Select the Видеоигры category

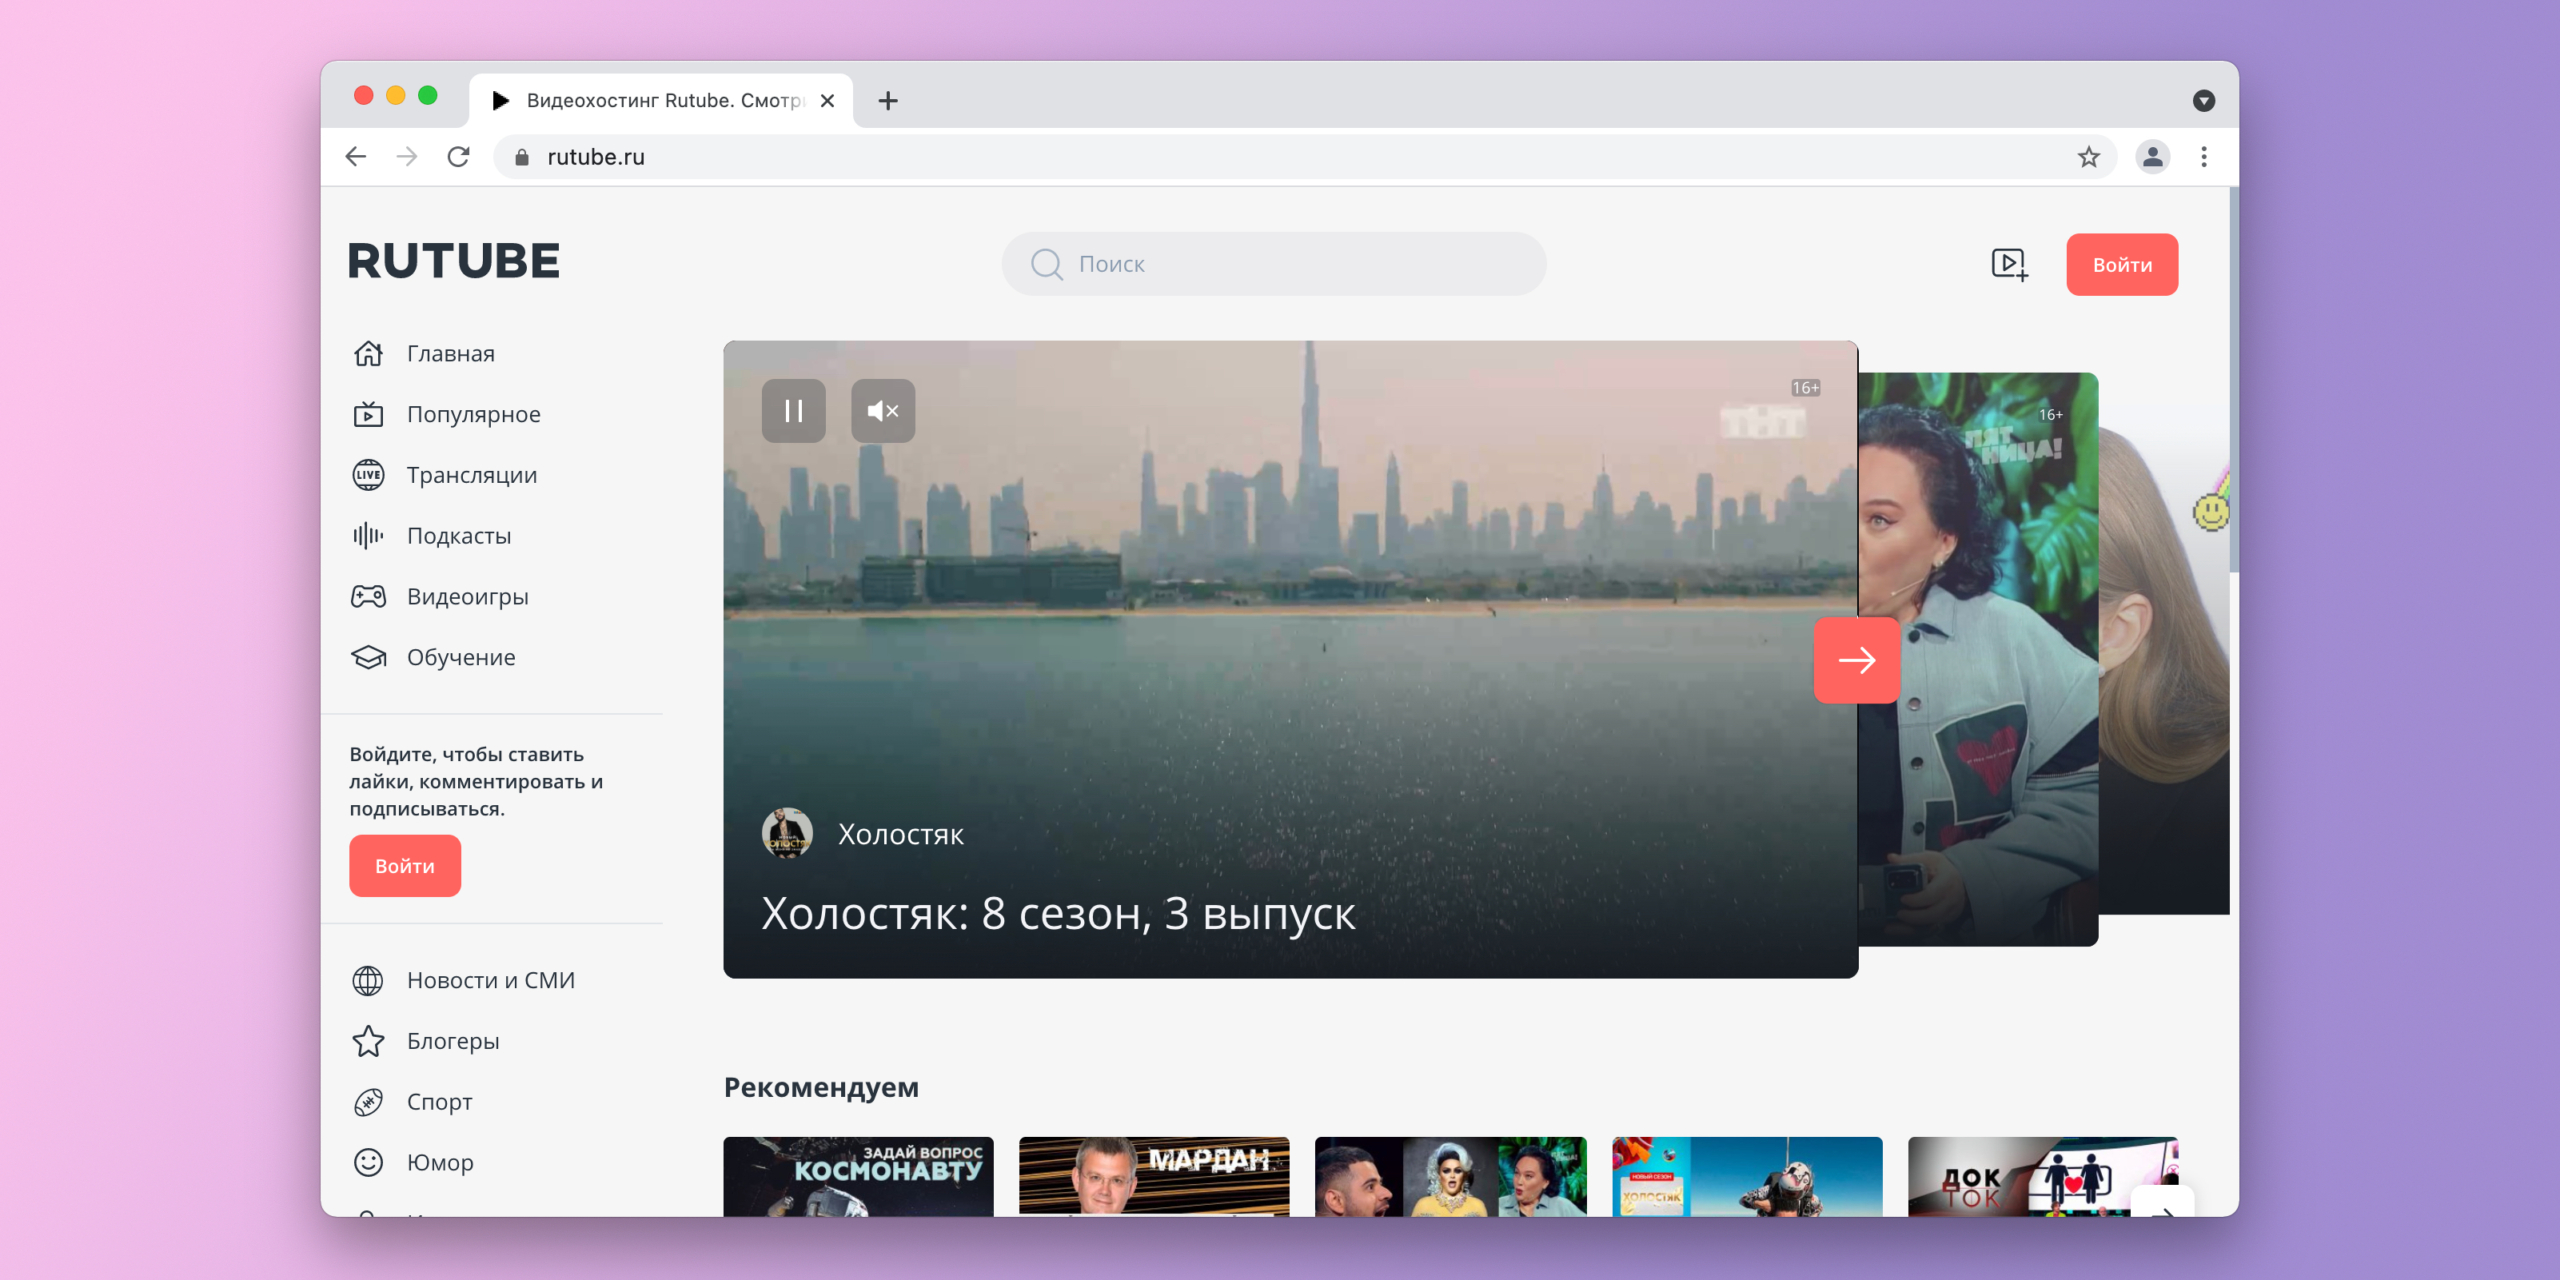coord(467,596)
